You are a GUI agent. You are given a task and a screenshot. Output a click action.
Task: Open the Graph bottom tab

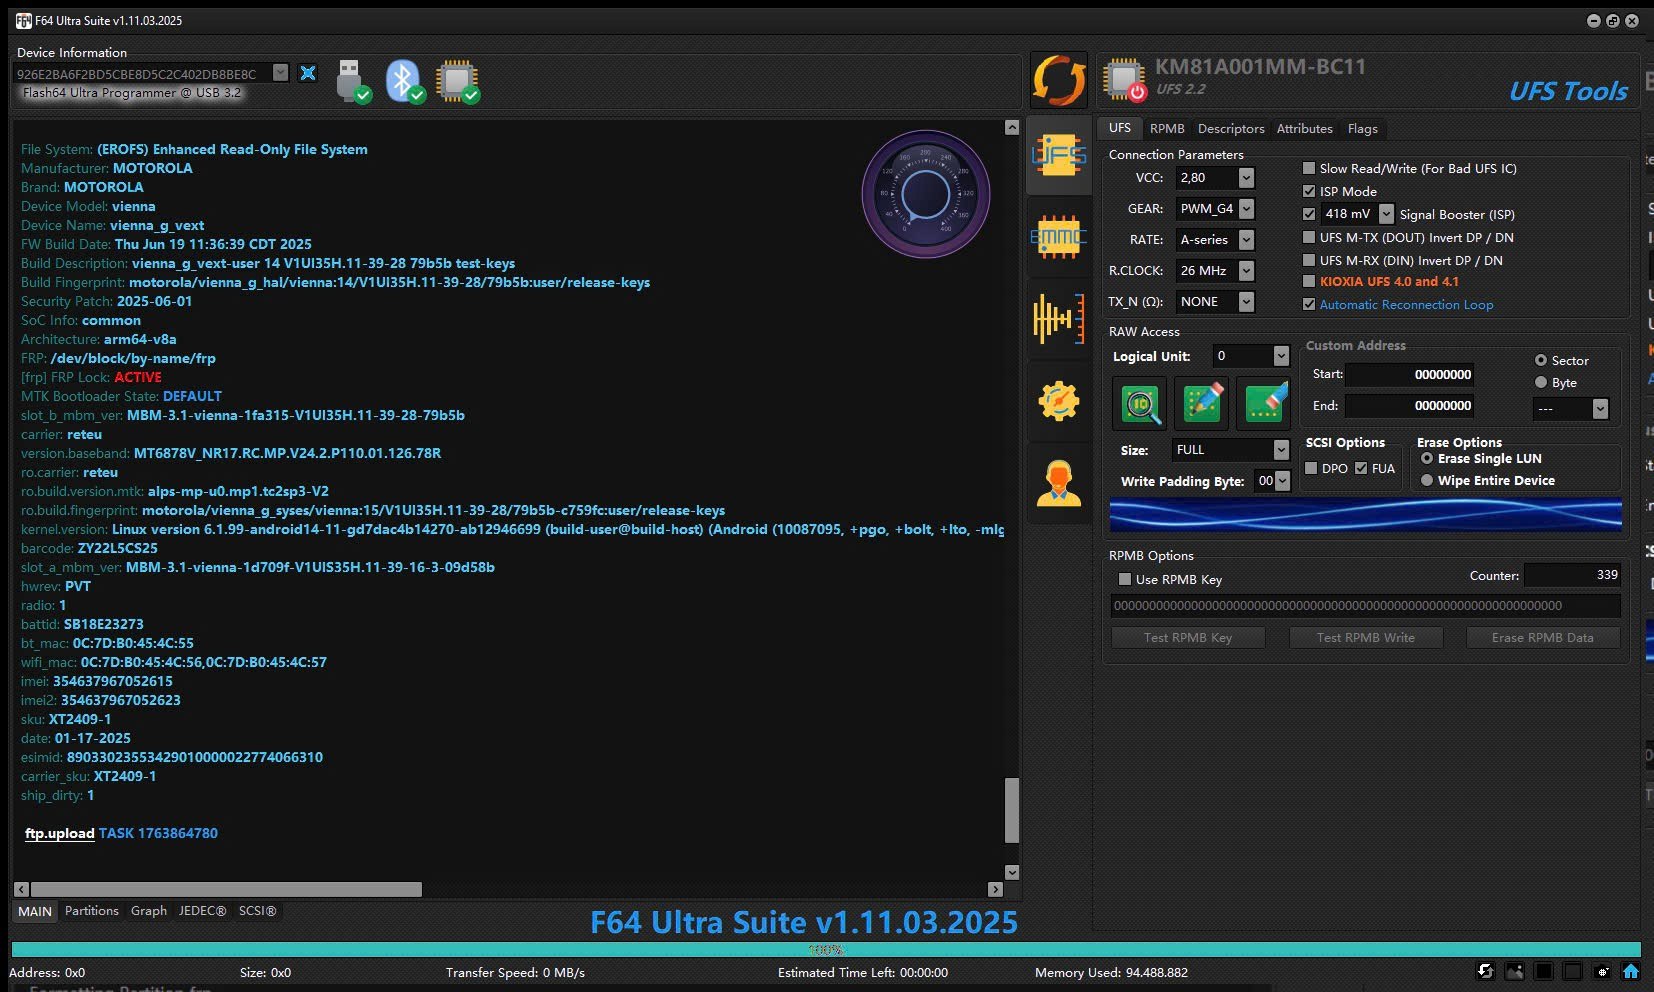coord(149,911)
